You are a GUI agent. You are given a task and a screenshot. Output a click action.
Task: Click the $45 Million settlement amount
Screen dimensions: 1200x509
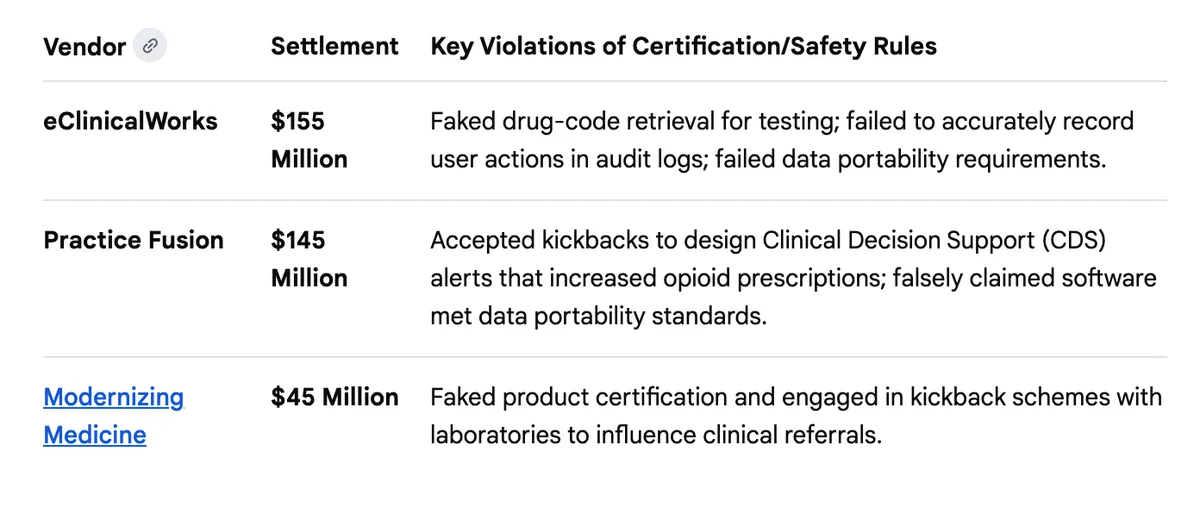click(334, 397)
